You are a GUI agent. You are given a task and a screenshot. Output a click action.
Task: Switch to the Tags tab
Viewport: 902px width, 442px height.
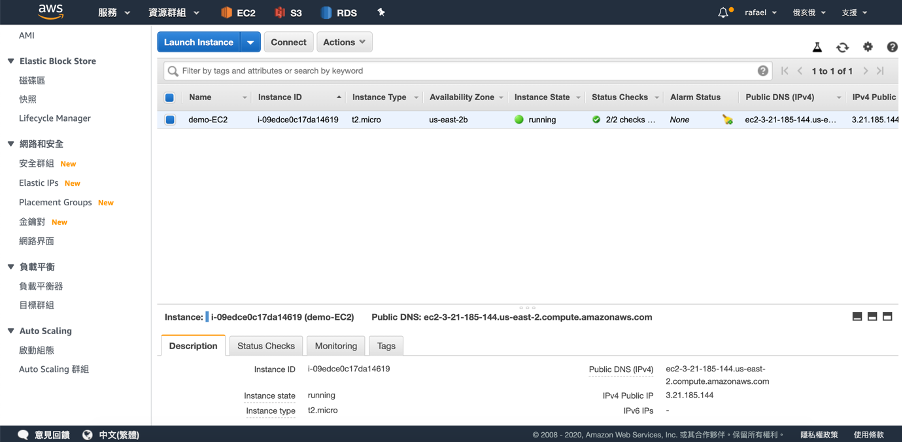coord(386,346)
